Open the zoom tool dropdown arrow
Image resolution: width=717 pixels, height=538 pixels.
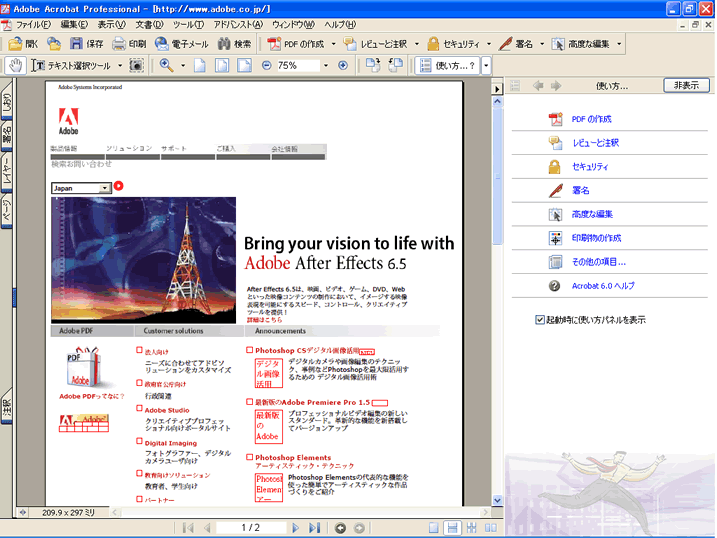tap(183, 65)
